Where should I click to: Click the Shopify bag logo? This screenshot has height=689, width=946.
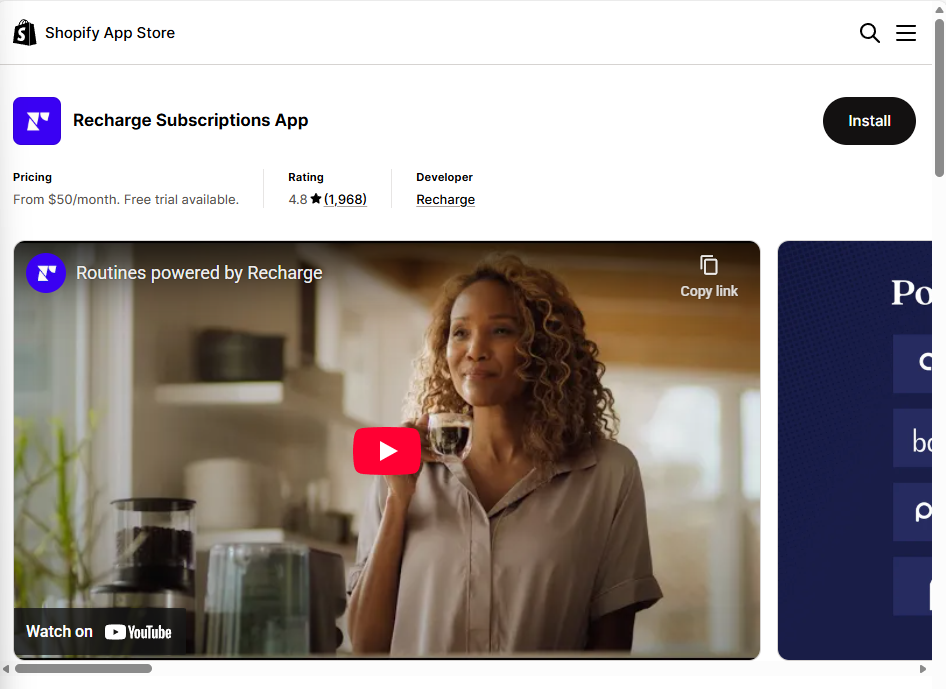pos(24,33)
